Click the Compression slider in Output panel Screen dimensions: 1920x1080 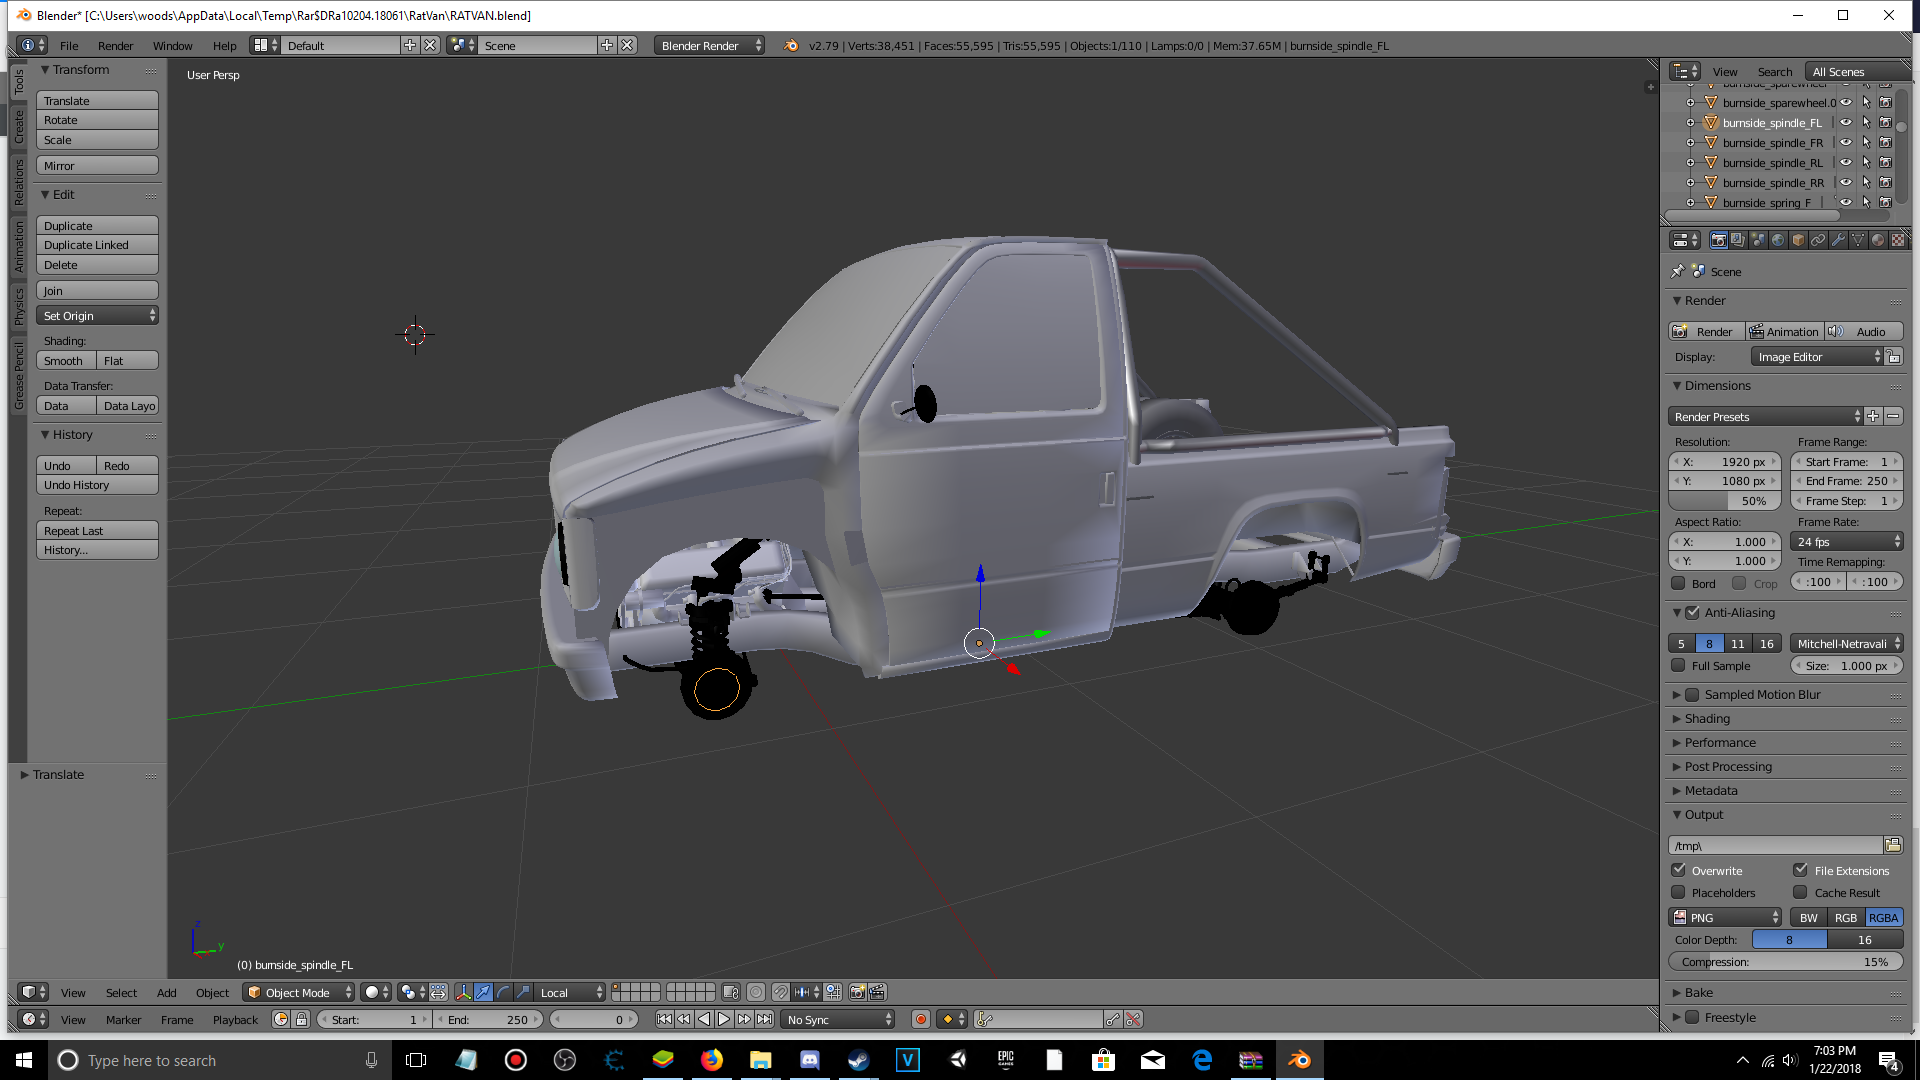pos(1785,961)
